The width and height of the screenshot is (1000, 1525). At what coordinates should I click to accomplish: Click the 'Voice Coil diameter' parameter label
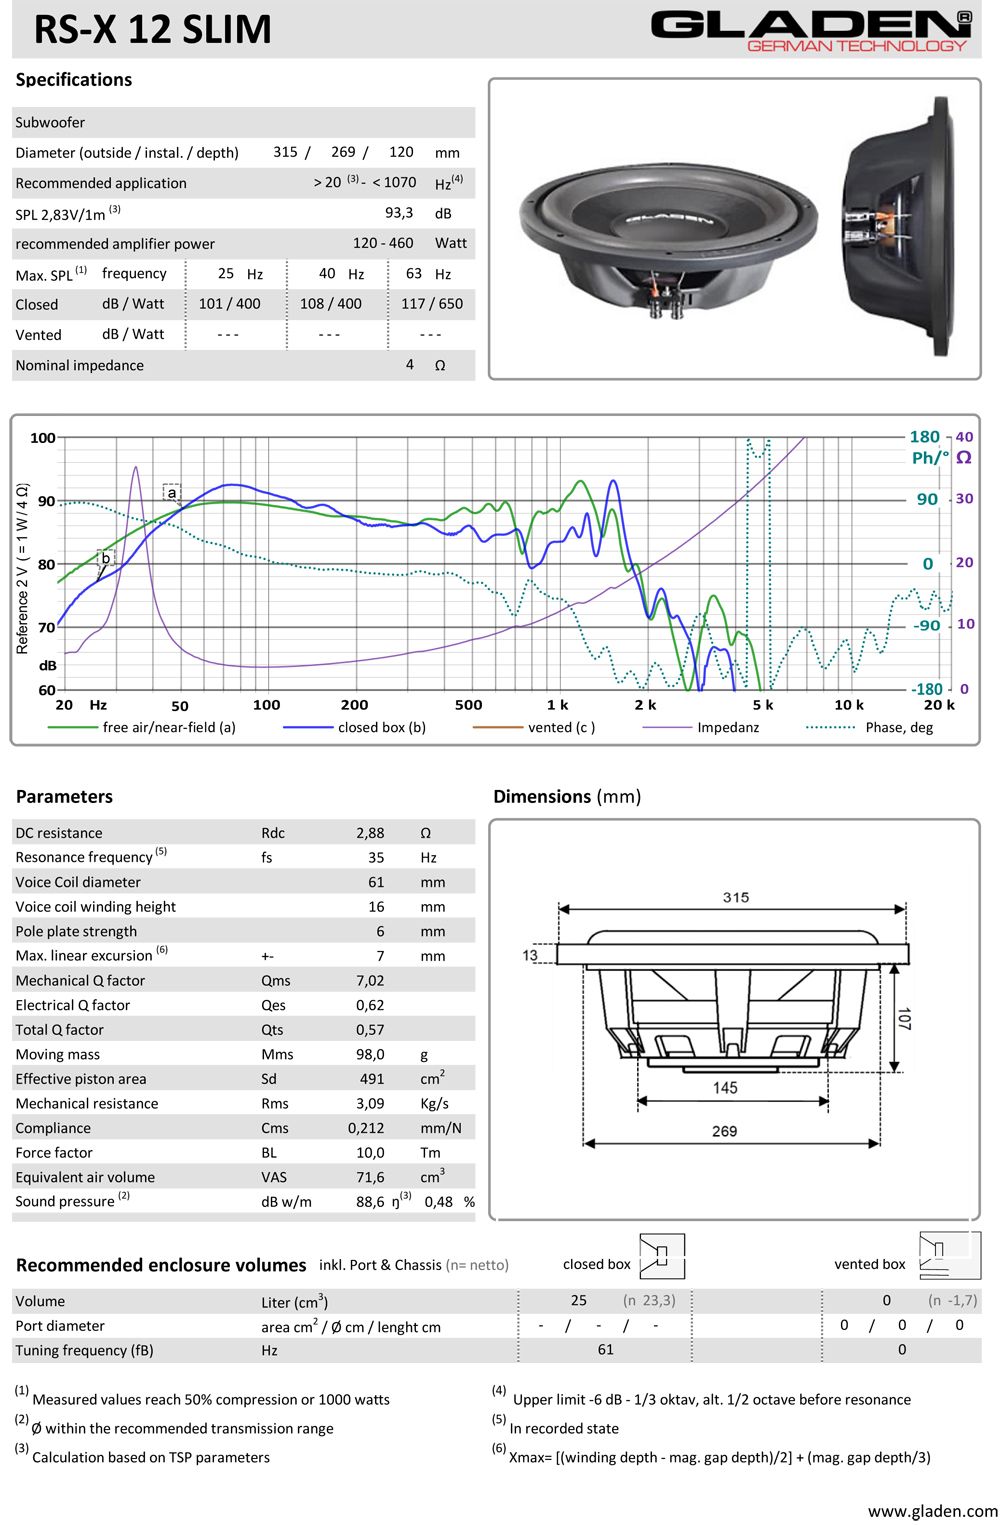(78, 882)
